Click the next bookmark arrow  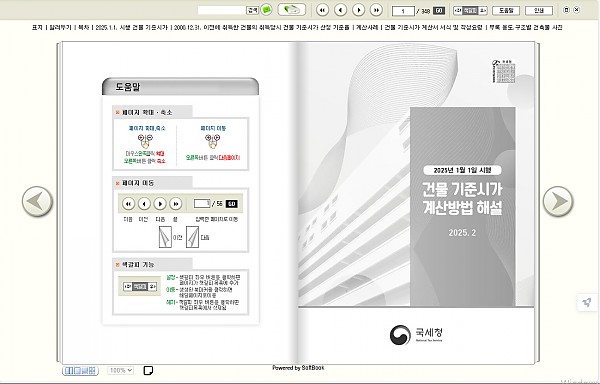coord(483,10)
